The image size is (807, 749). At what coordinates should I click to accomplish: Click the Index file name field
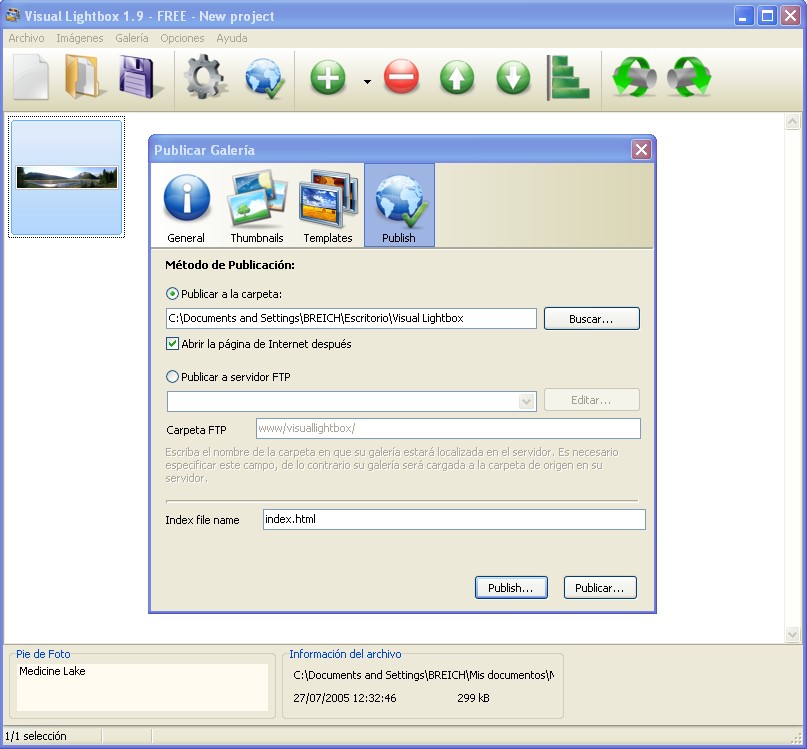(454, 519)
